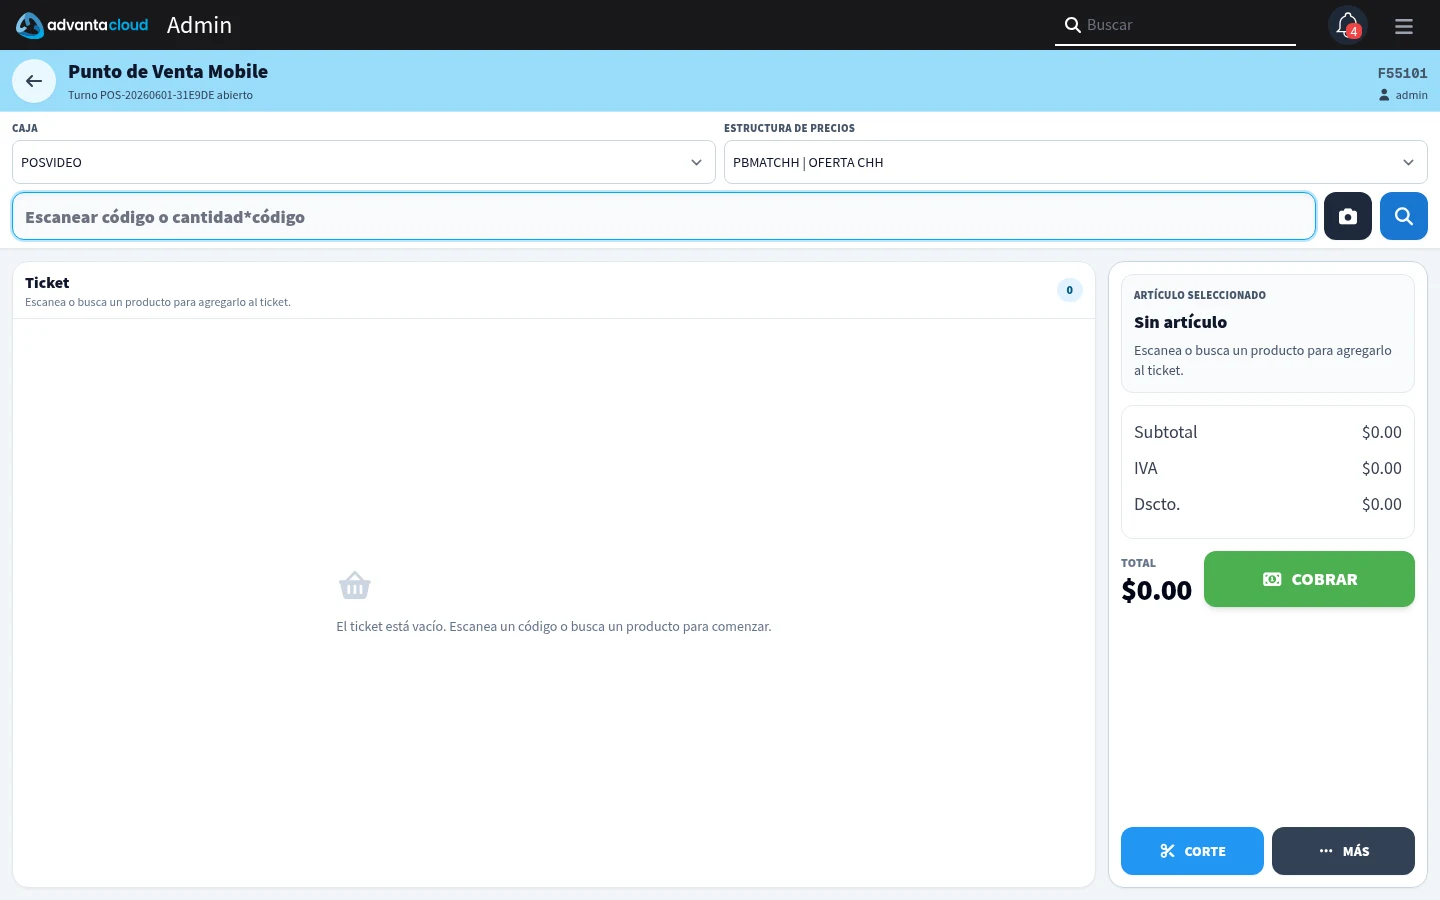This screenshot has height=900, width=1440.
Task: Click the F55101 terminal text
Action: point(1402,73)
